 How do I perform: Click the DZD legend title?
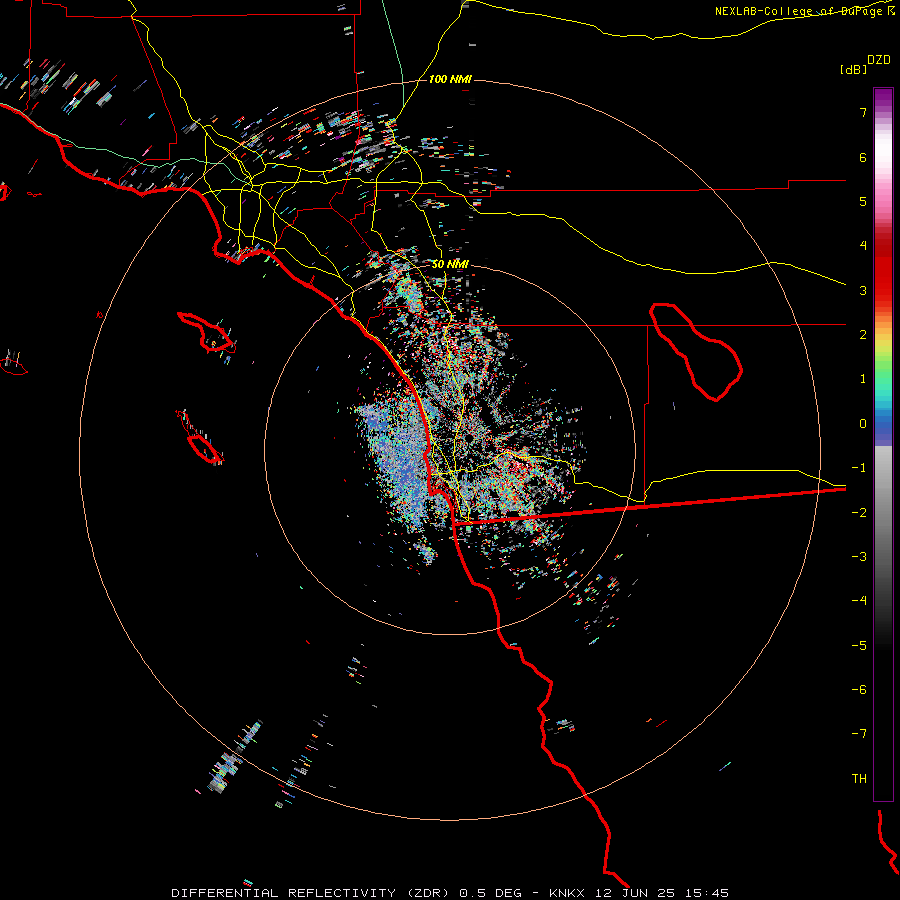click(x=879, y=60)
